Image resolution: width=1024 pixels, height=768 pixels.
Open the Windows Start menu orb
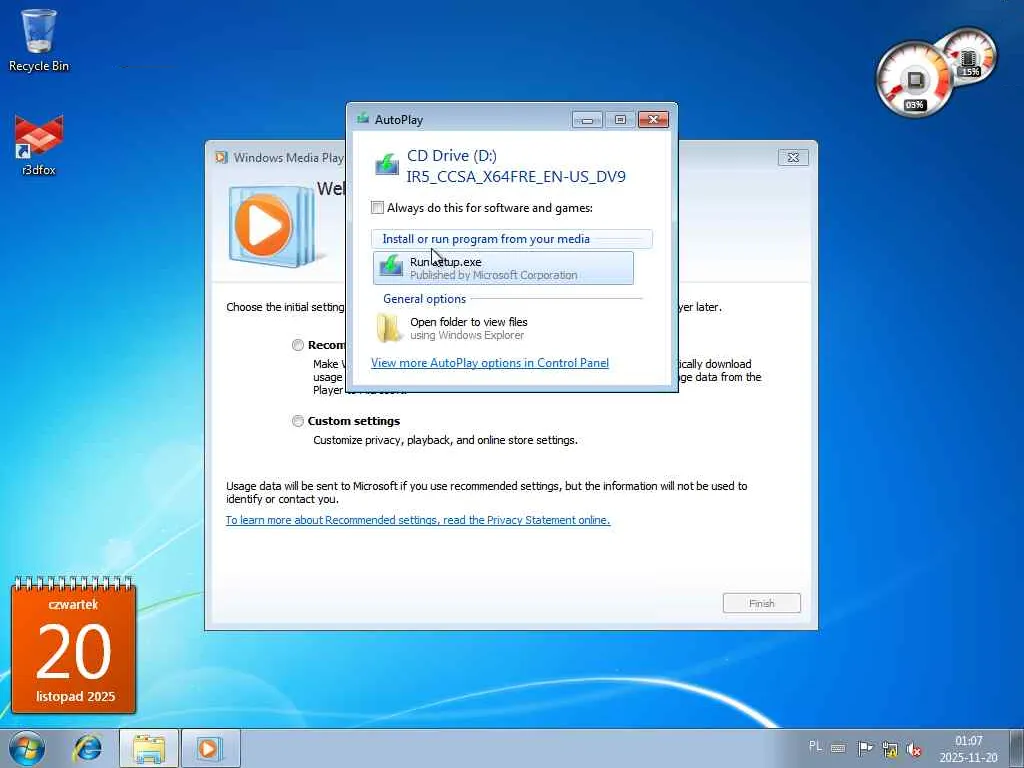pyautogui.click(x=27, y=748)
